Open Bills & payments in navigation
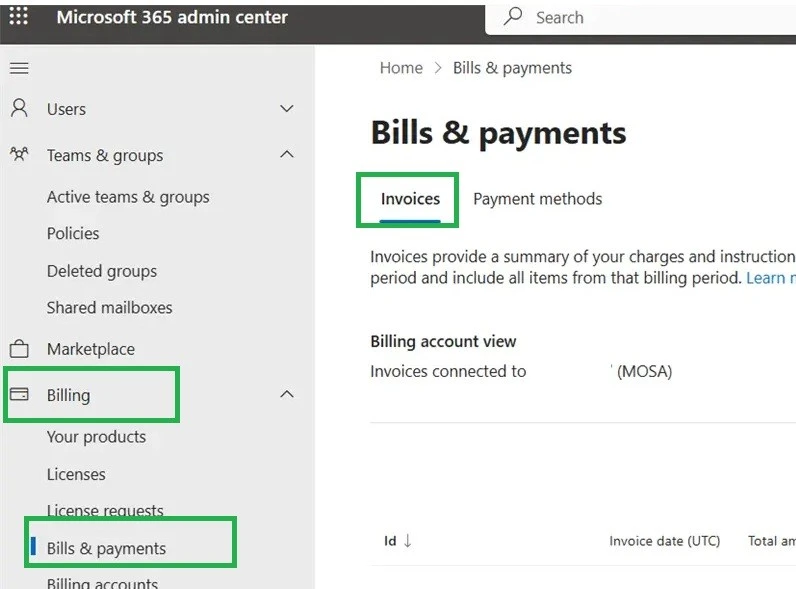Screen dimensions: 796x589 pos(106,548)
